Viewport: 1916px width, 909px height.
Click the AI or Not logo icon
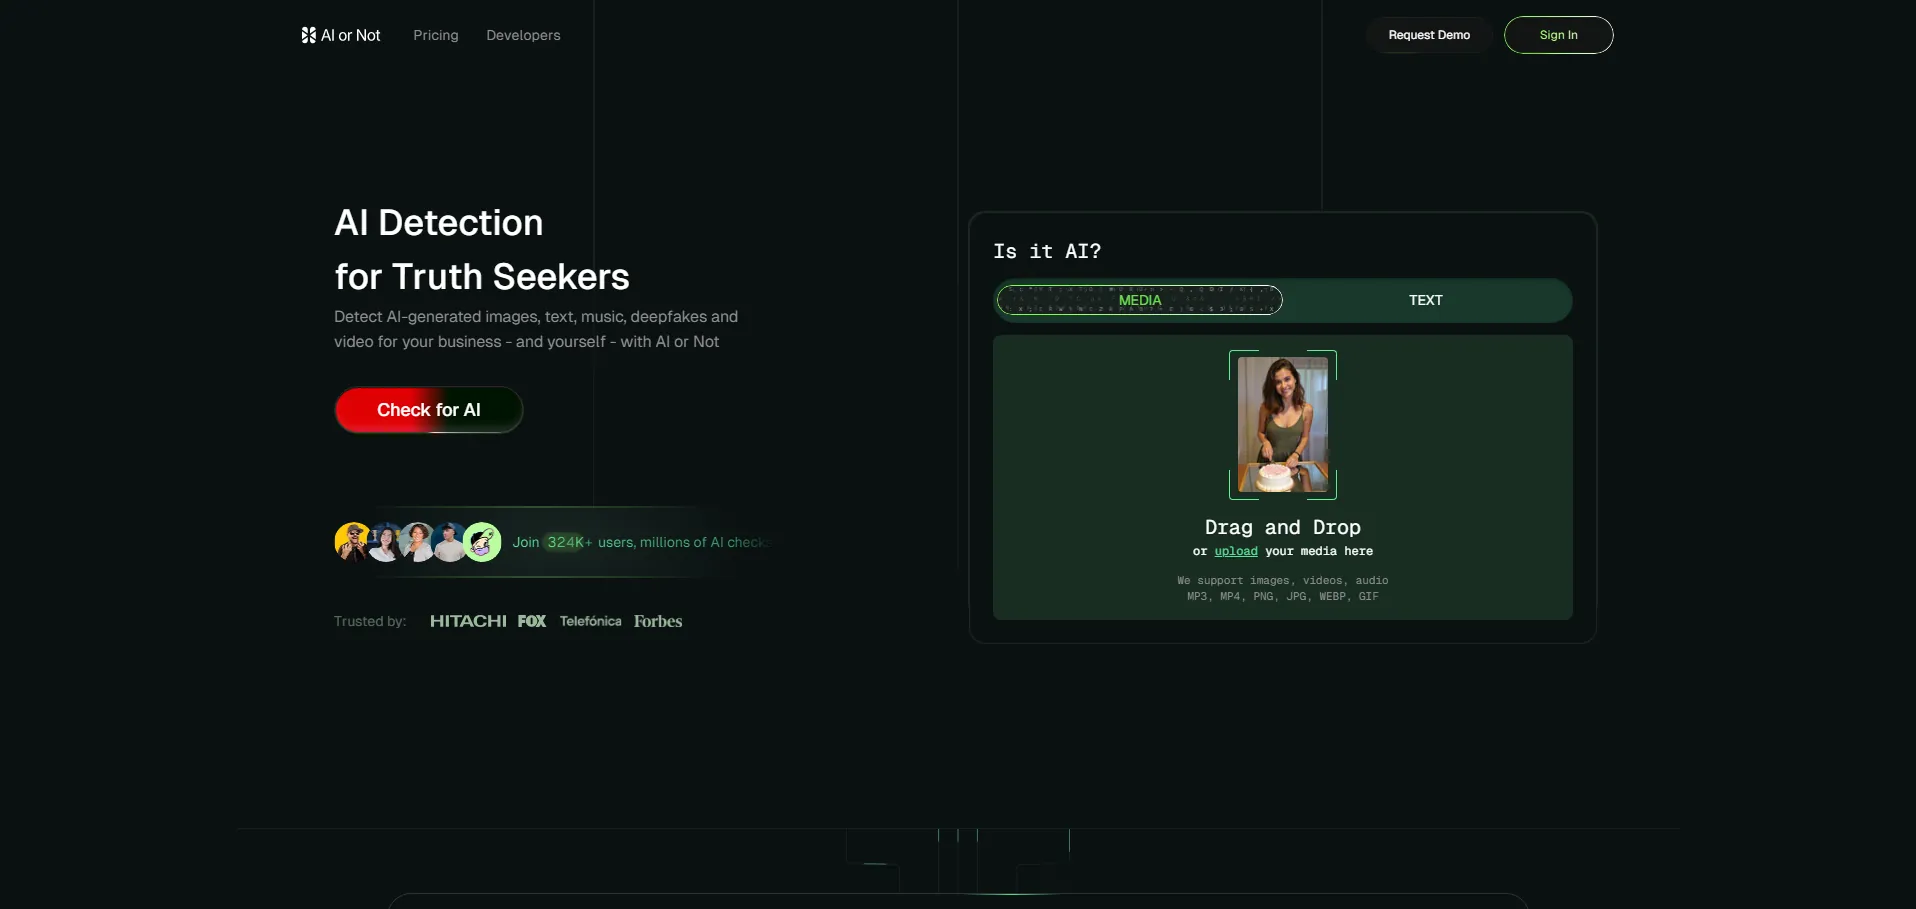pos(308,35)
